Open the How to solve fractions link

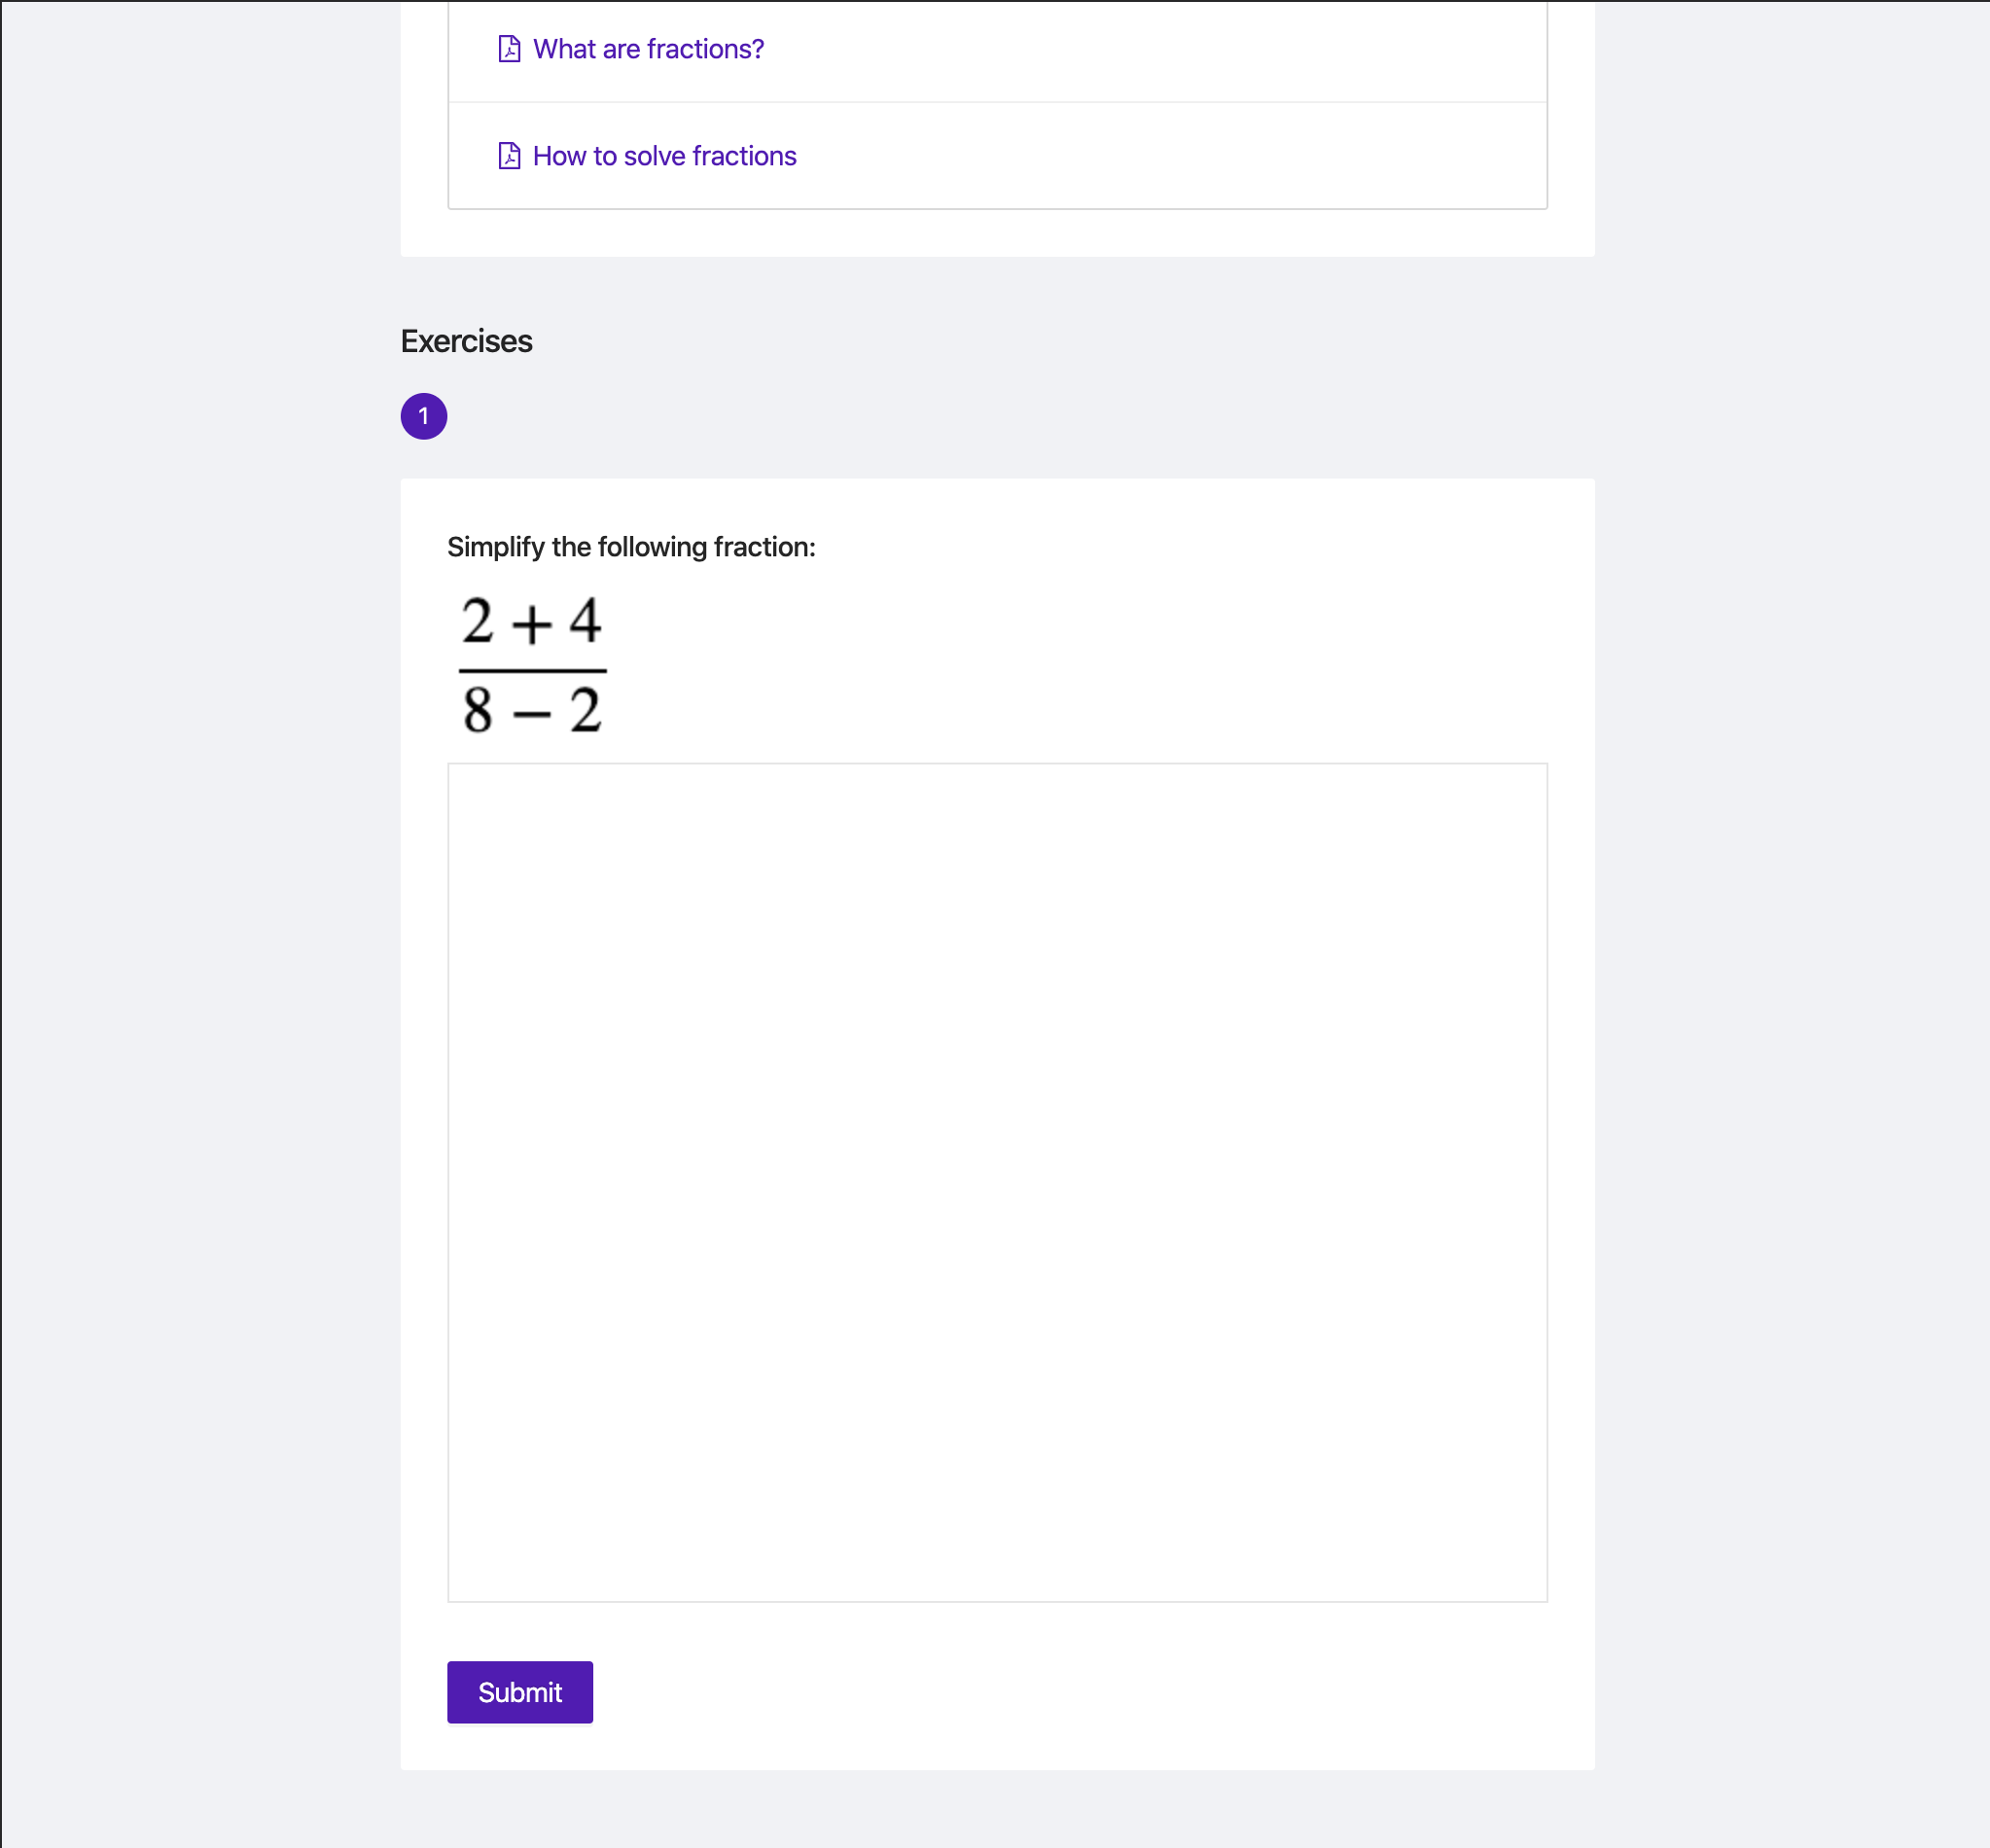pos(664,156)
